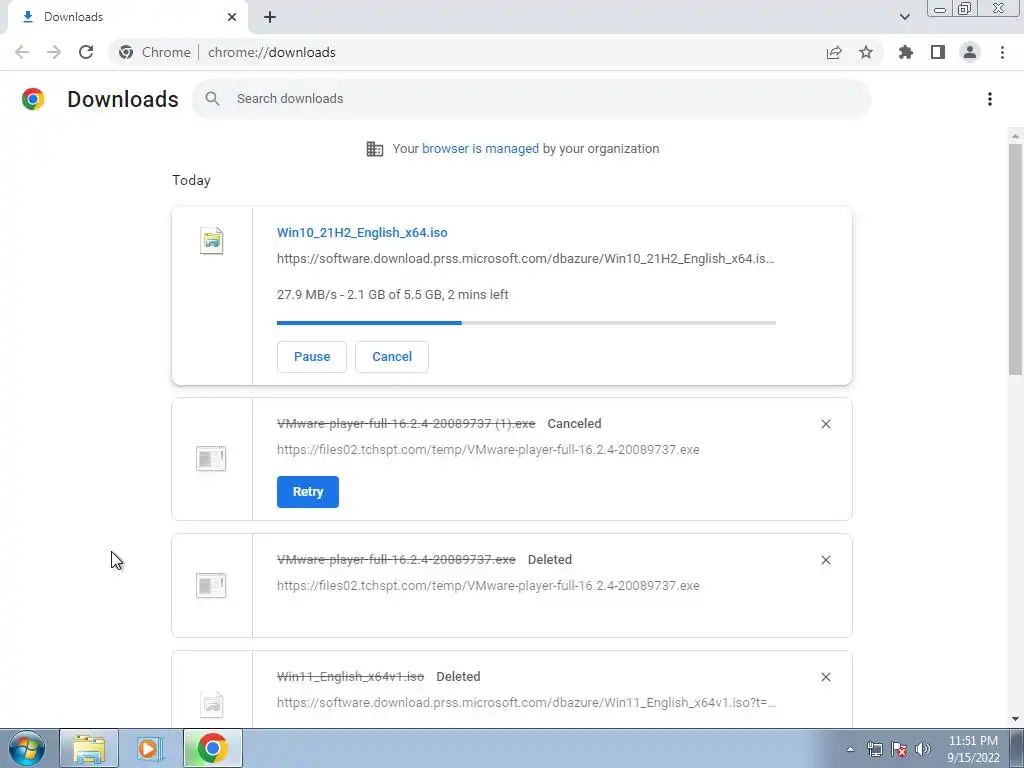Screen dimensions: 1024x768
Task: Click the magnifier icon in search downloads
Action: [x=212, y=99]
